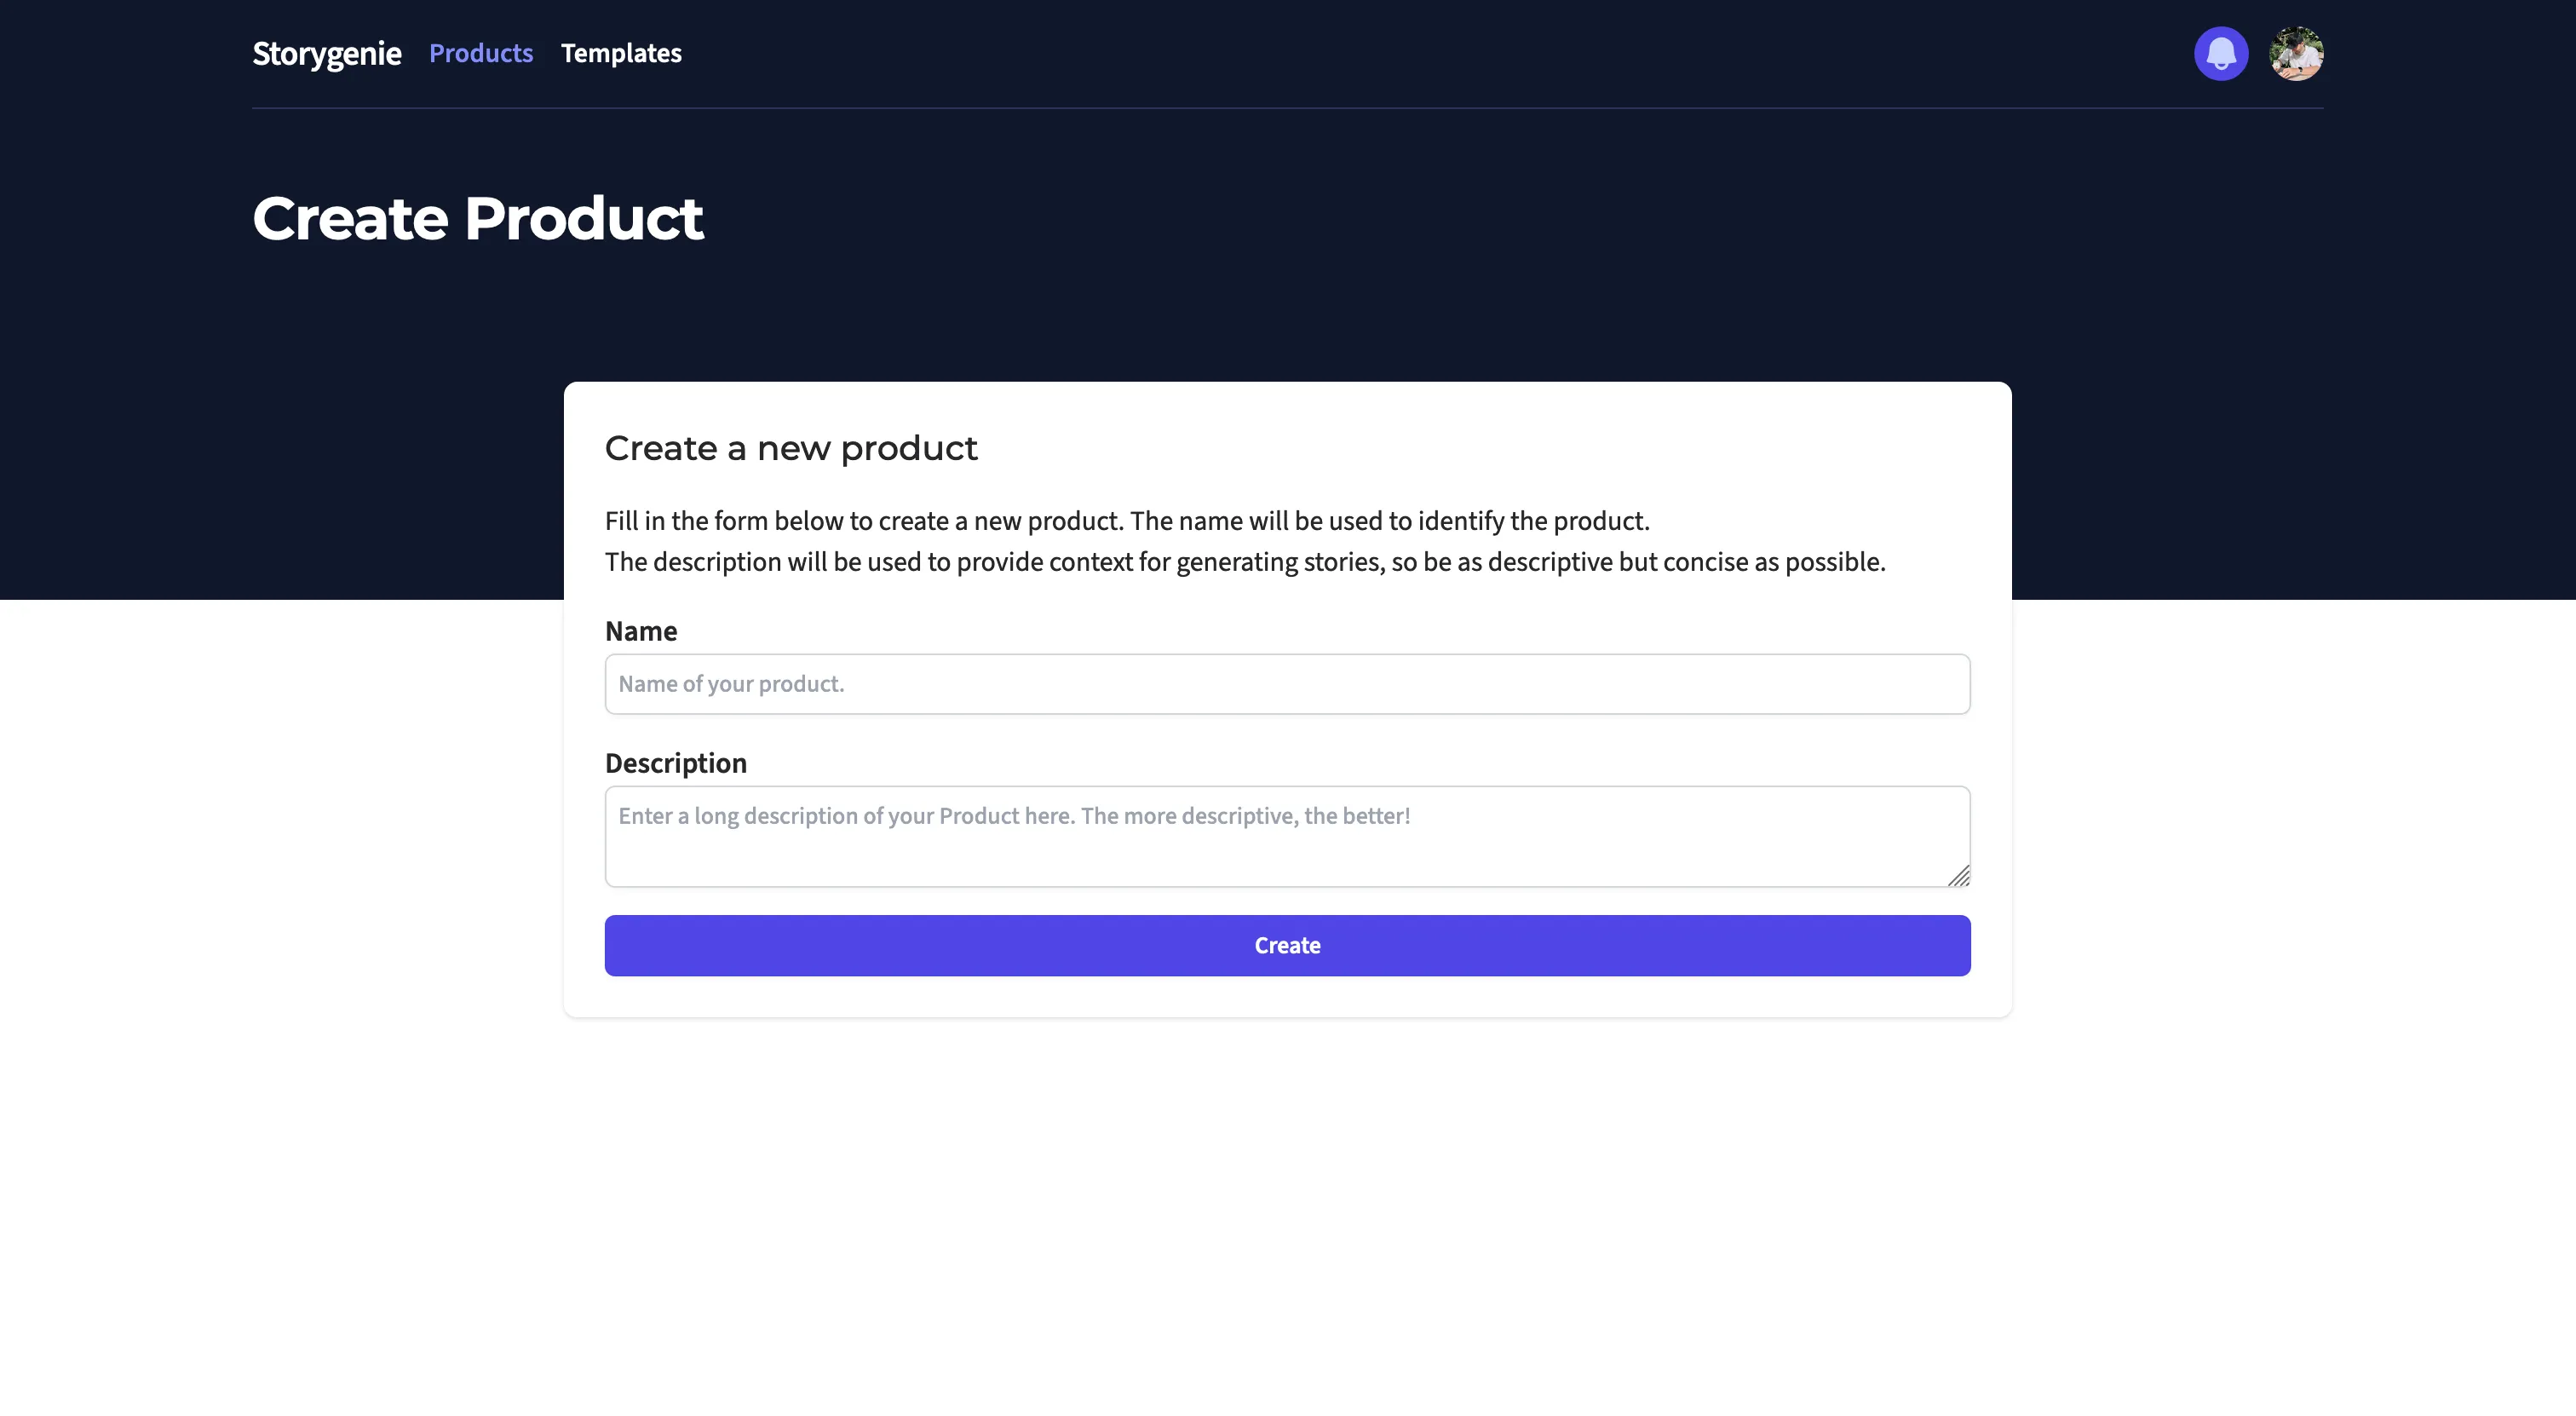Focus the Description text area

(1287, 836)
